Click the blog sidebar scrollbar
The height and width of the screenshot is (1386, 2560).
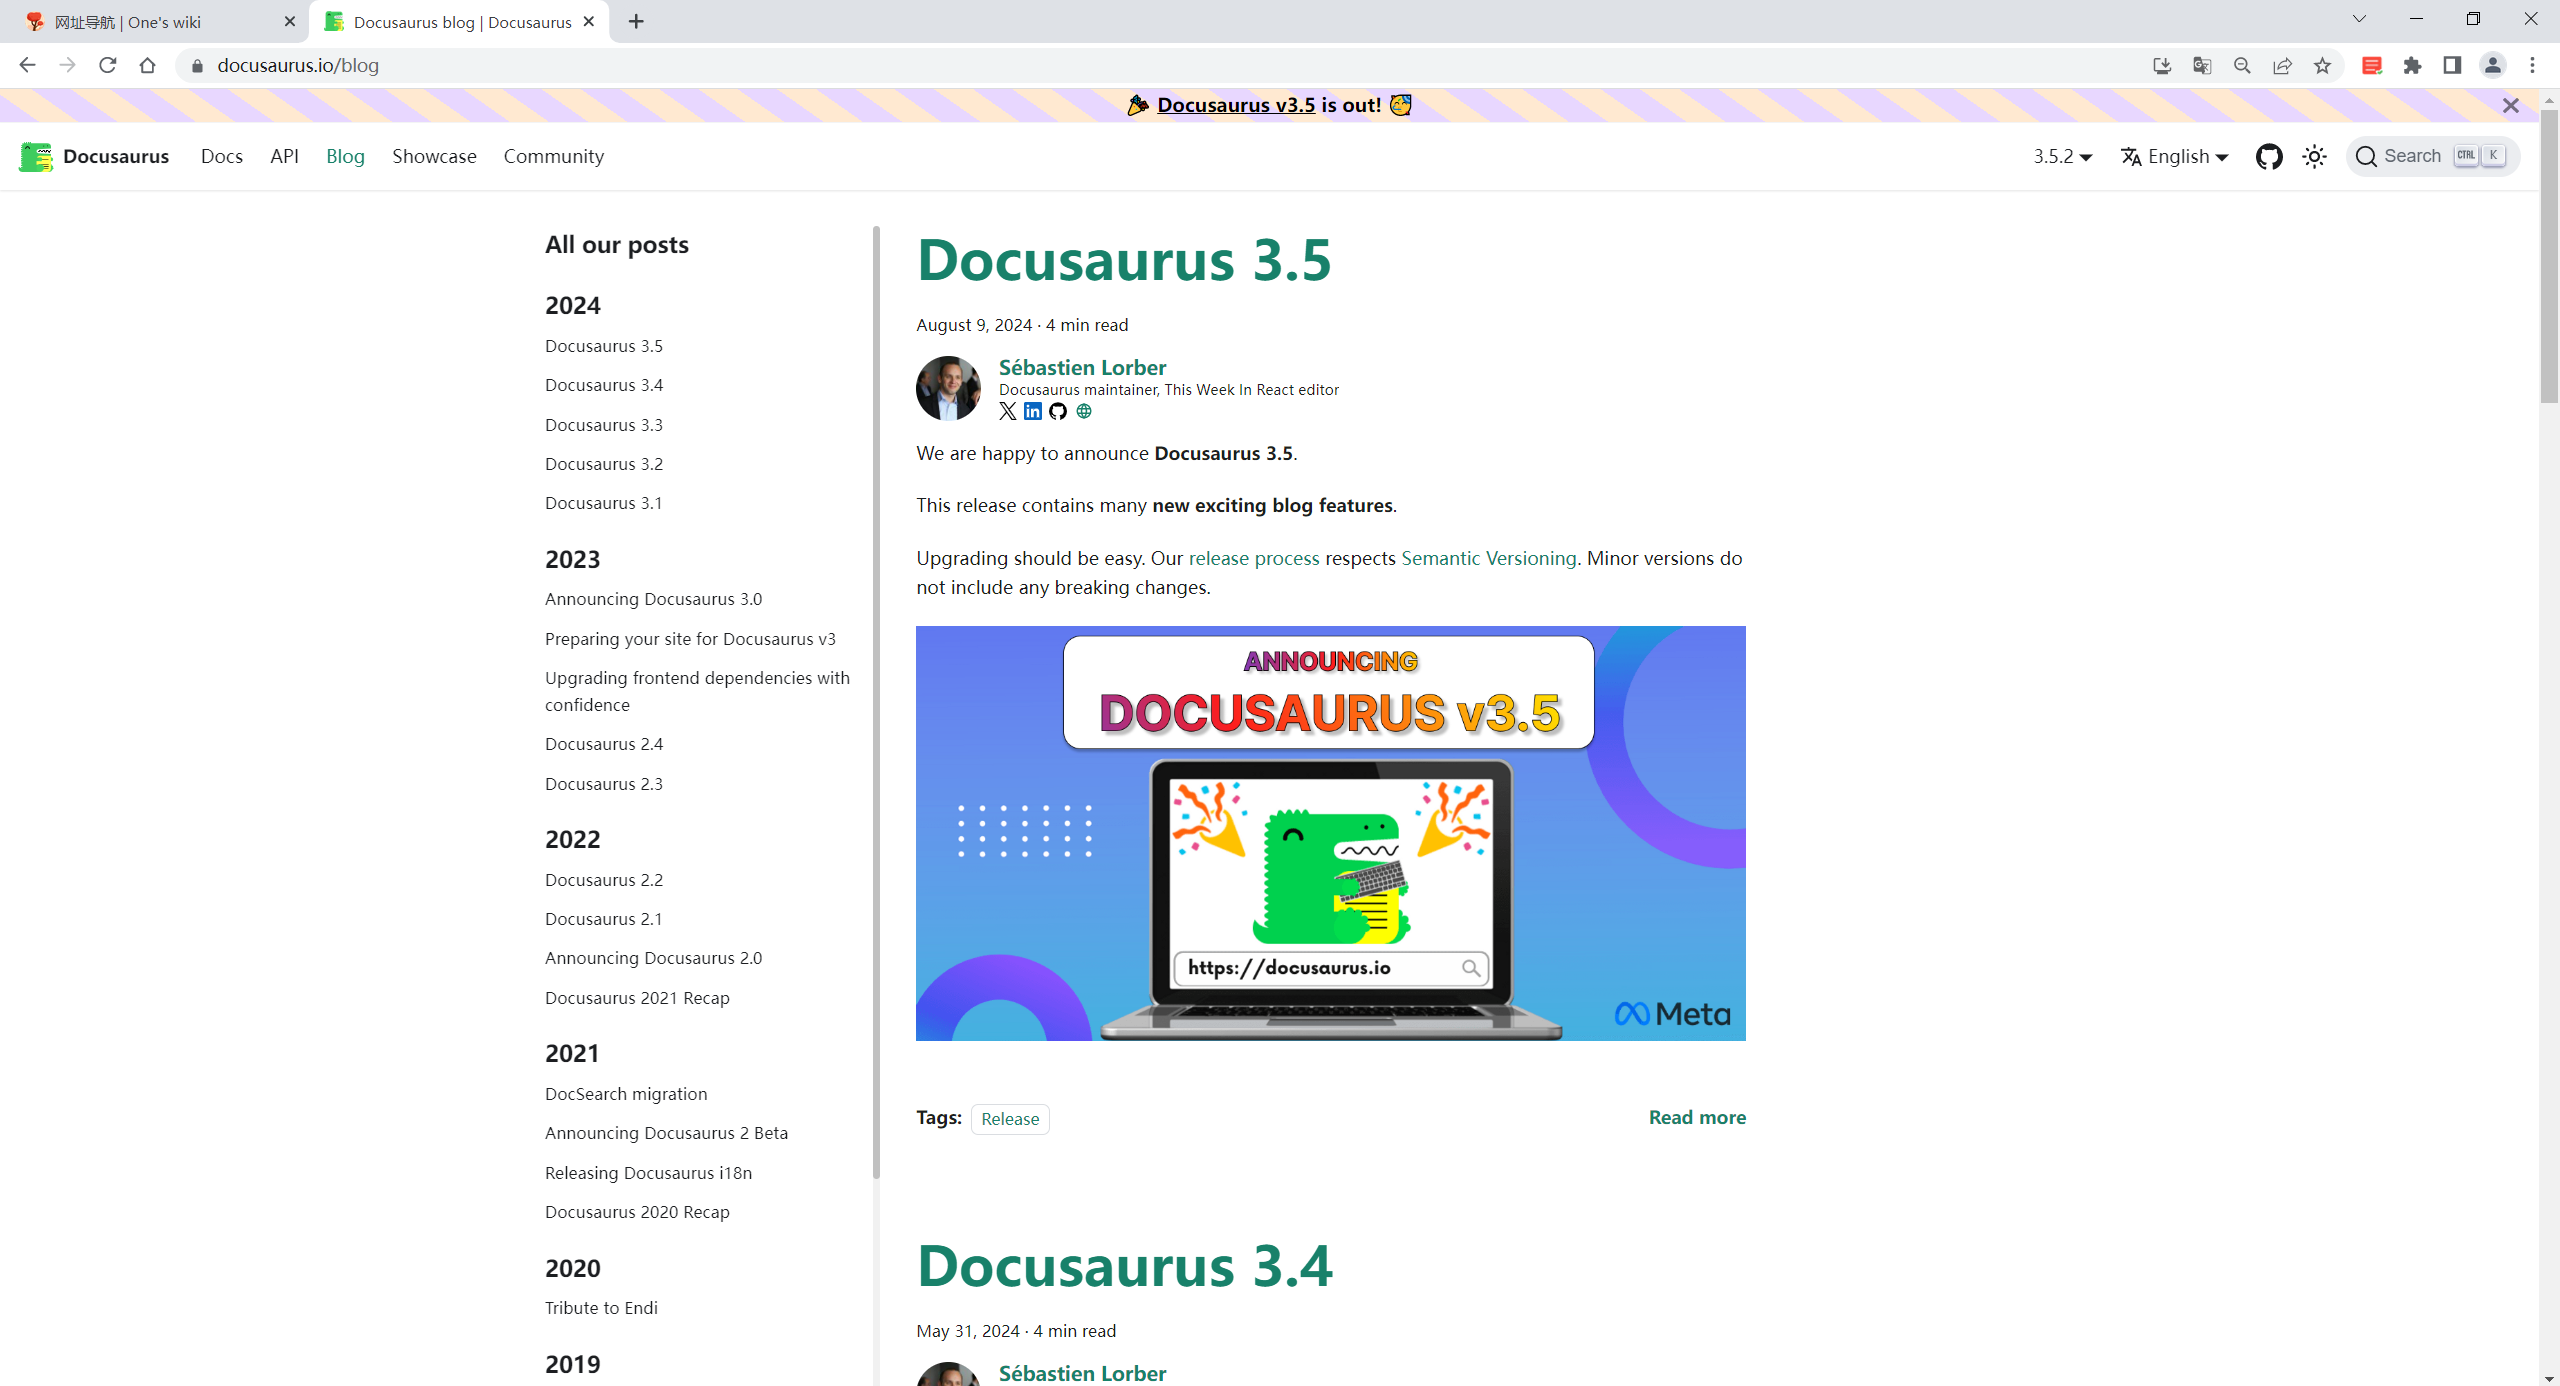876,702
